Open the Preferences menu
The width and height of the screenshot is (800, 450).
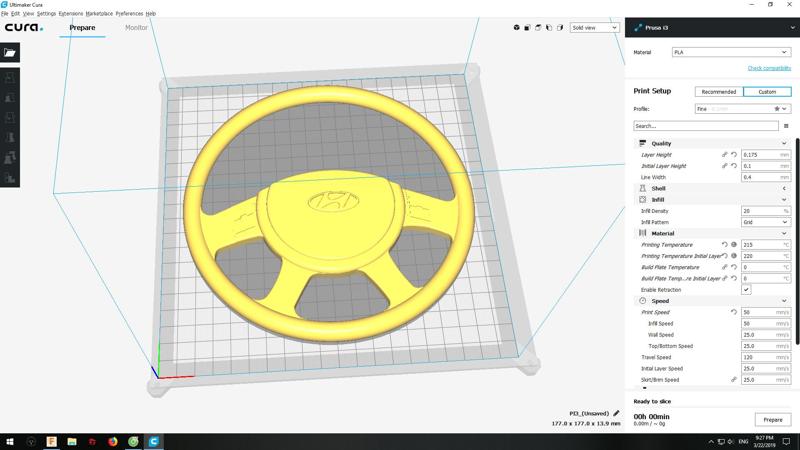(x=129, y=14)
